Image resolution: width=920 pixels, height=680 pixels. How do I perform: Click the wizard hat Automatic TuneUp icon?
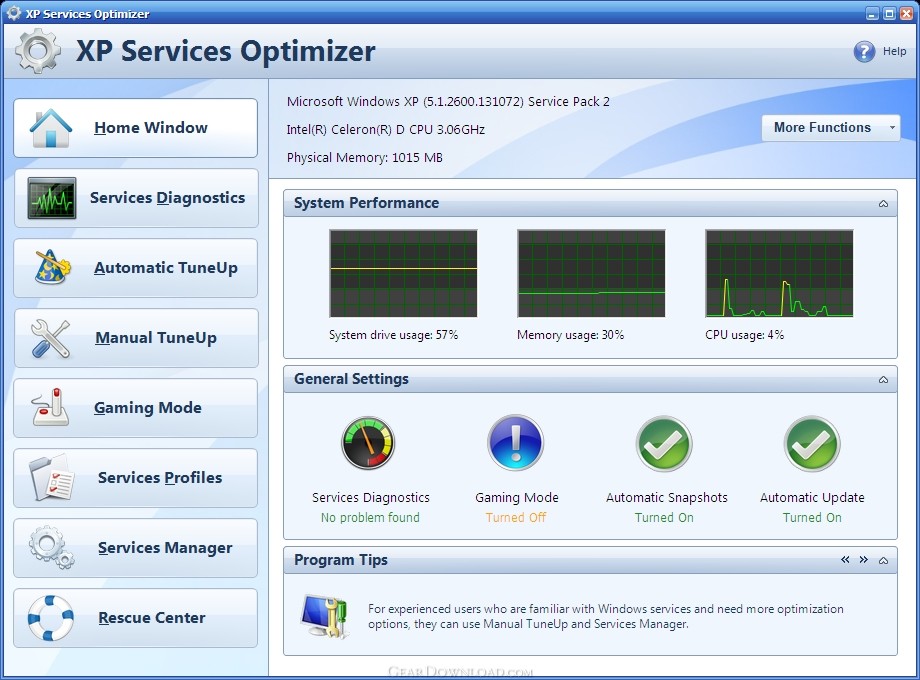click(x=52, y=268)
